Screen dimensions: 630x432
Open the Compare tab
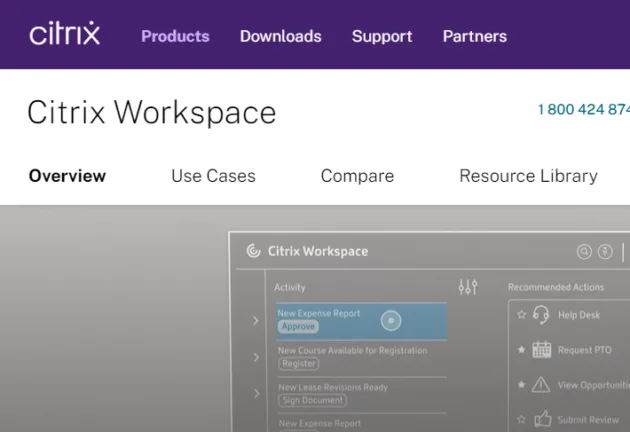(x=357, y=176)
